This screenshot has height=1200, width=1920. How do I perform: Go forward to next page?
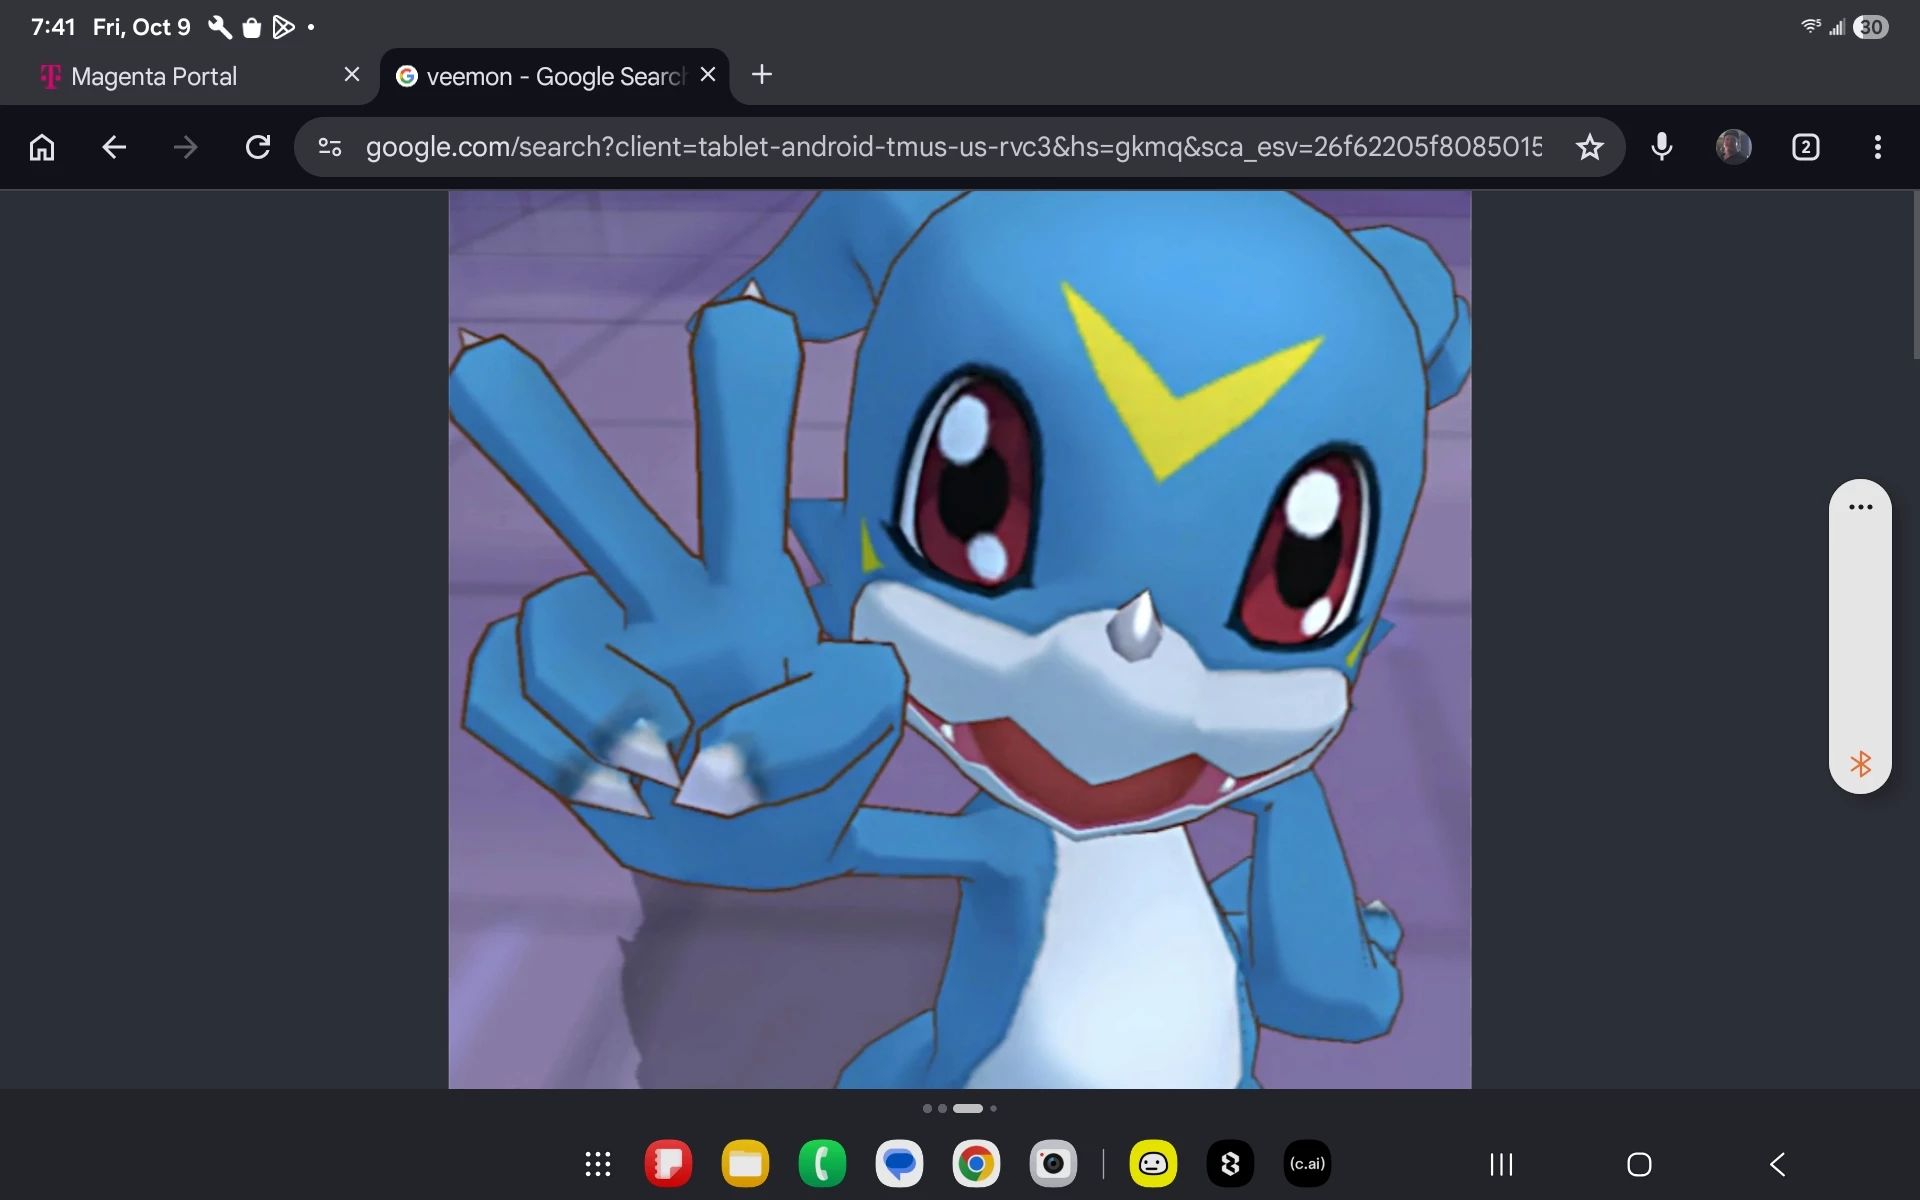tap(186, 148)
